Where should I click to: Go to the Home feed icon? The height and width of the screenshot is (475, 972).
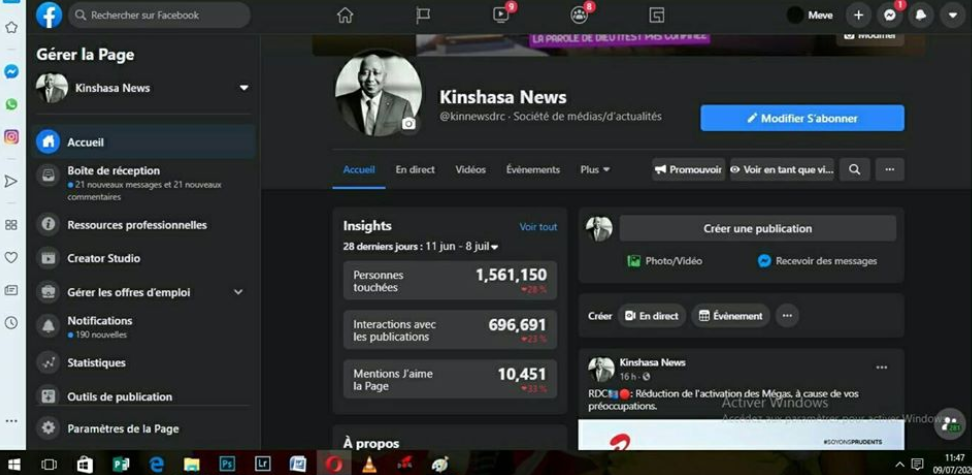click(345, 16)
